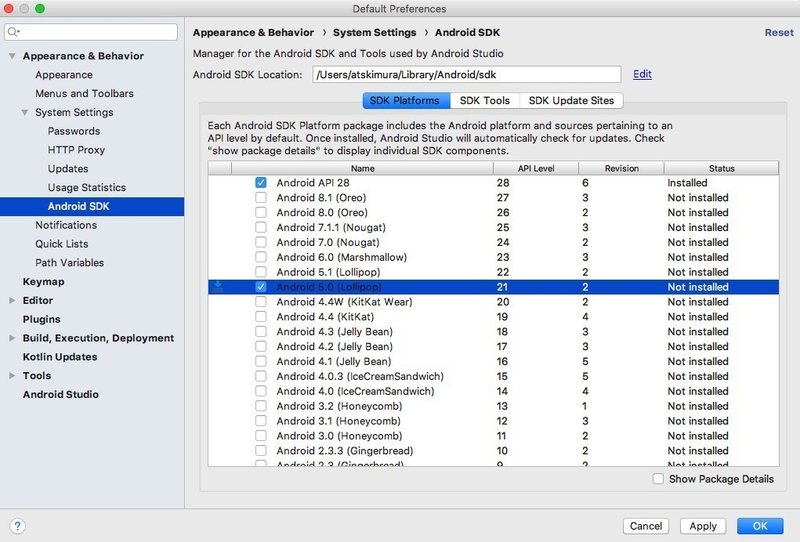Check the Android 7.0 (Nougat) checkbox
The width and height of the screenshot is (800, 542).
click(x=261, y=242)
